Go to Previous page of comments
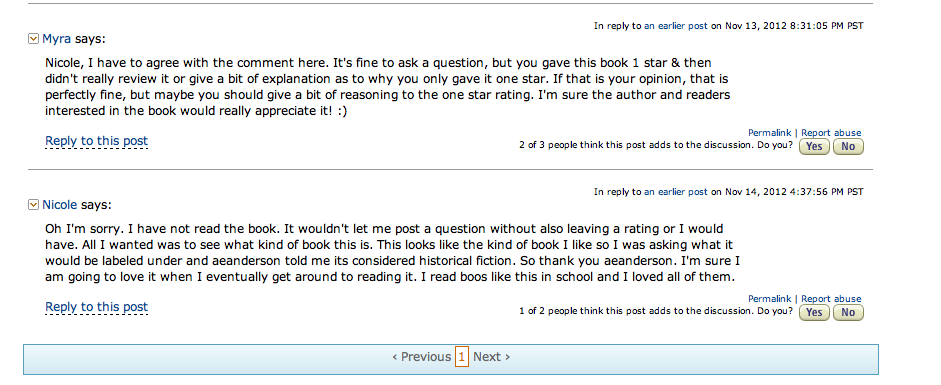Image resolution: width=941 pixels, height=385 pixels. (421, 357)
